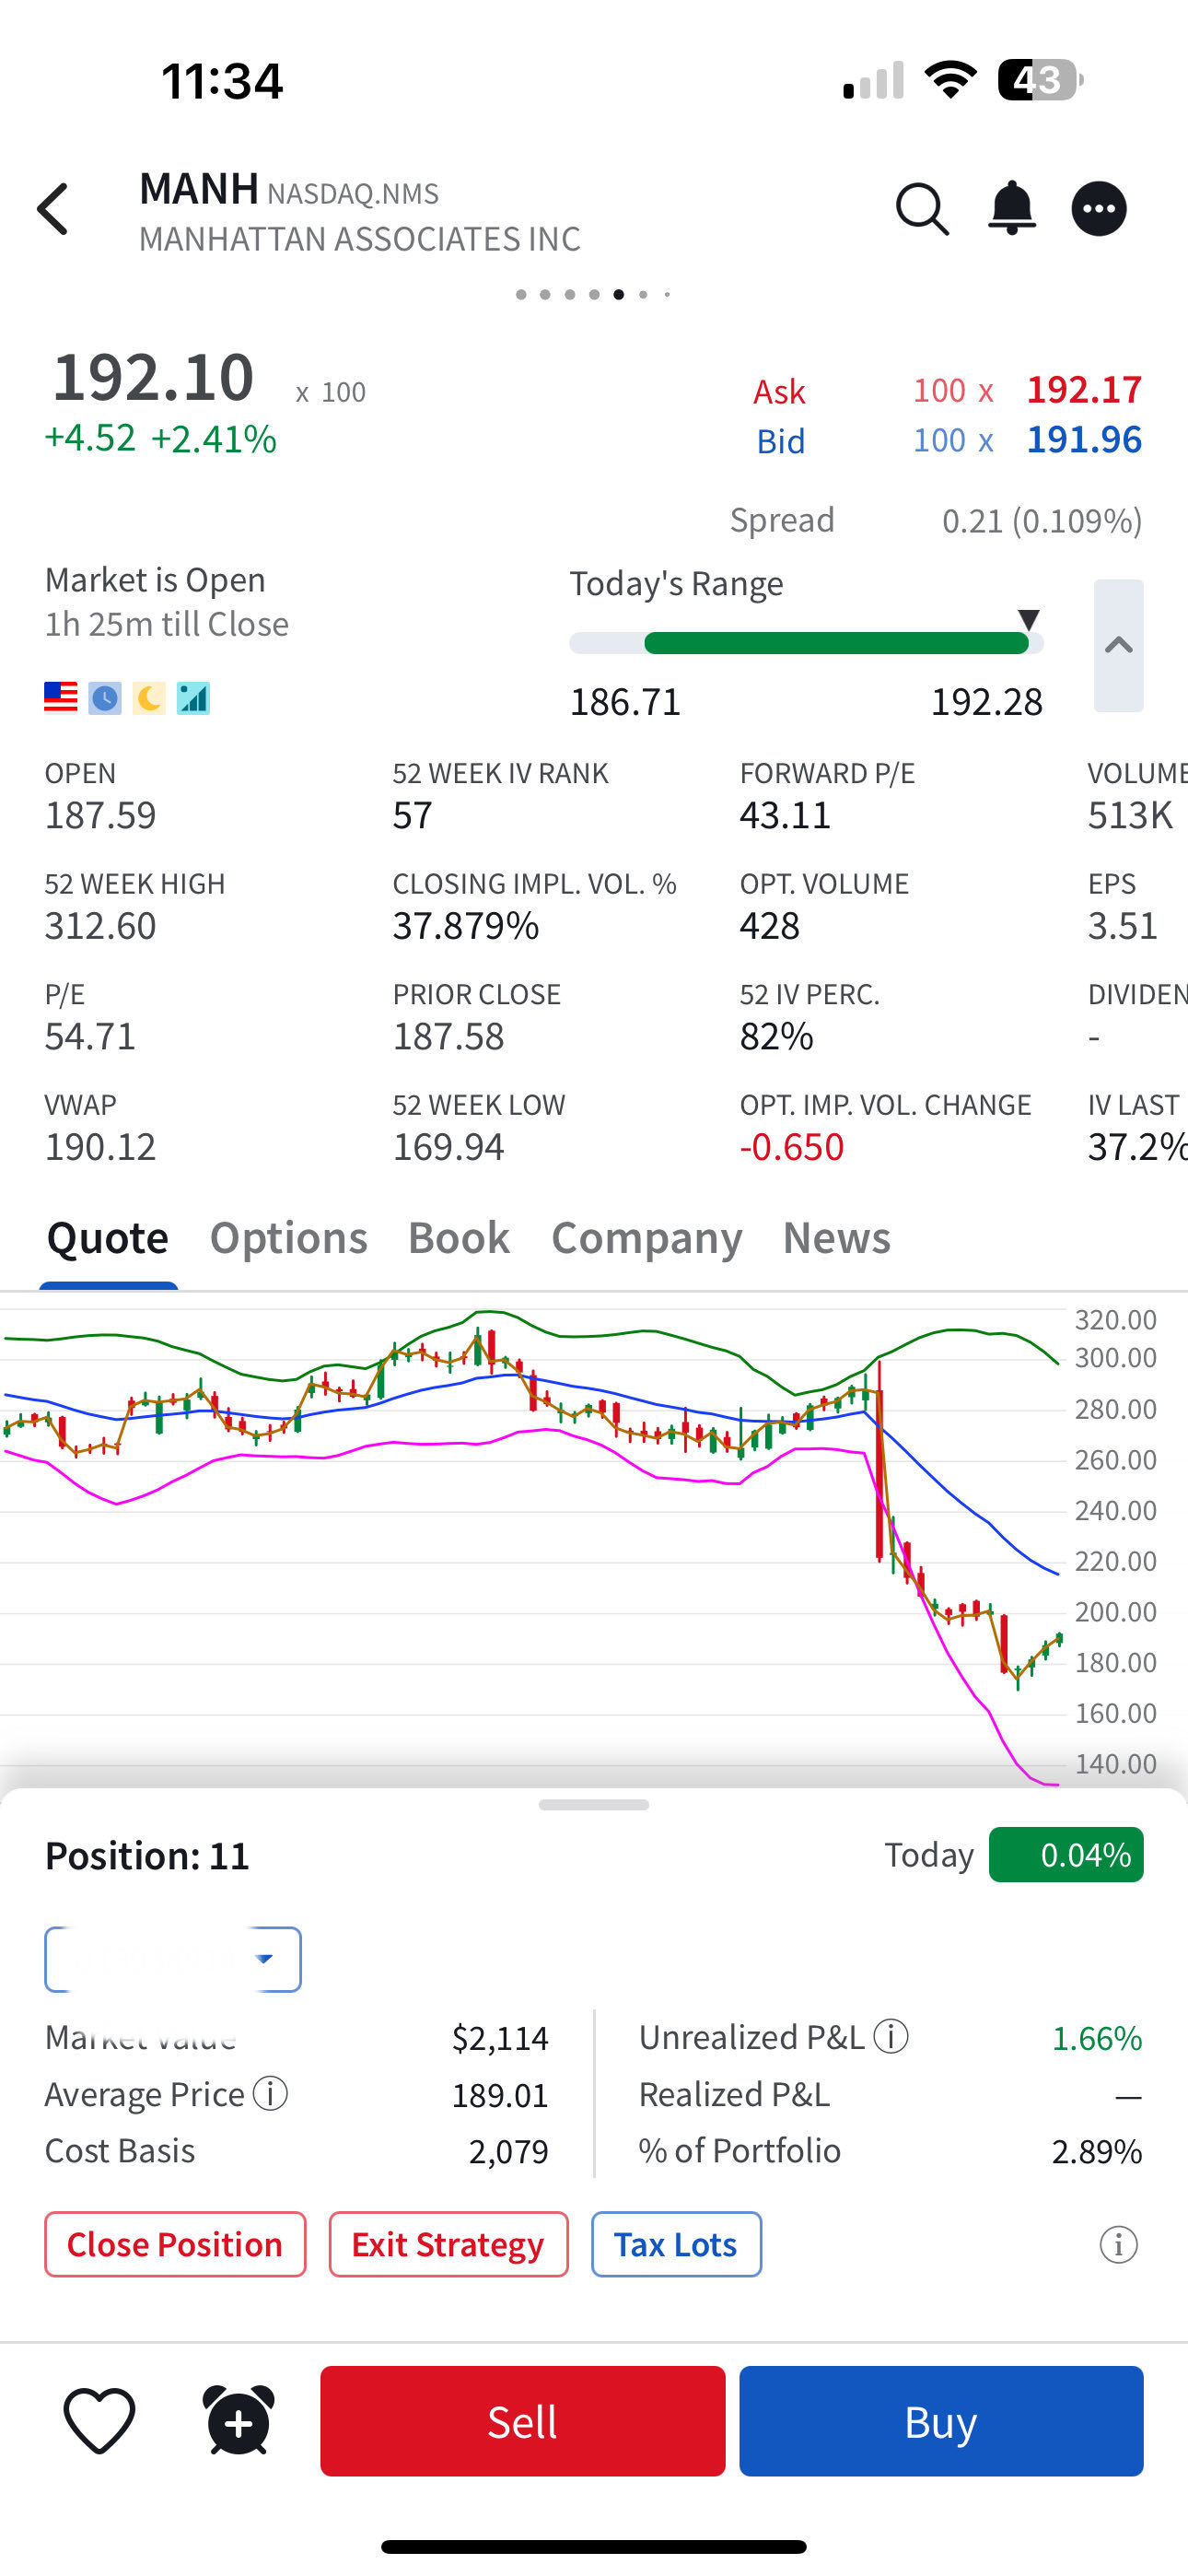This screenshot has width=1188, height=2576.
Task: Tap the Exit Strategy button
Action: coord(448,2244)
